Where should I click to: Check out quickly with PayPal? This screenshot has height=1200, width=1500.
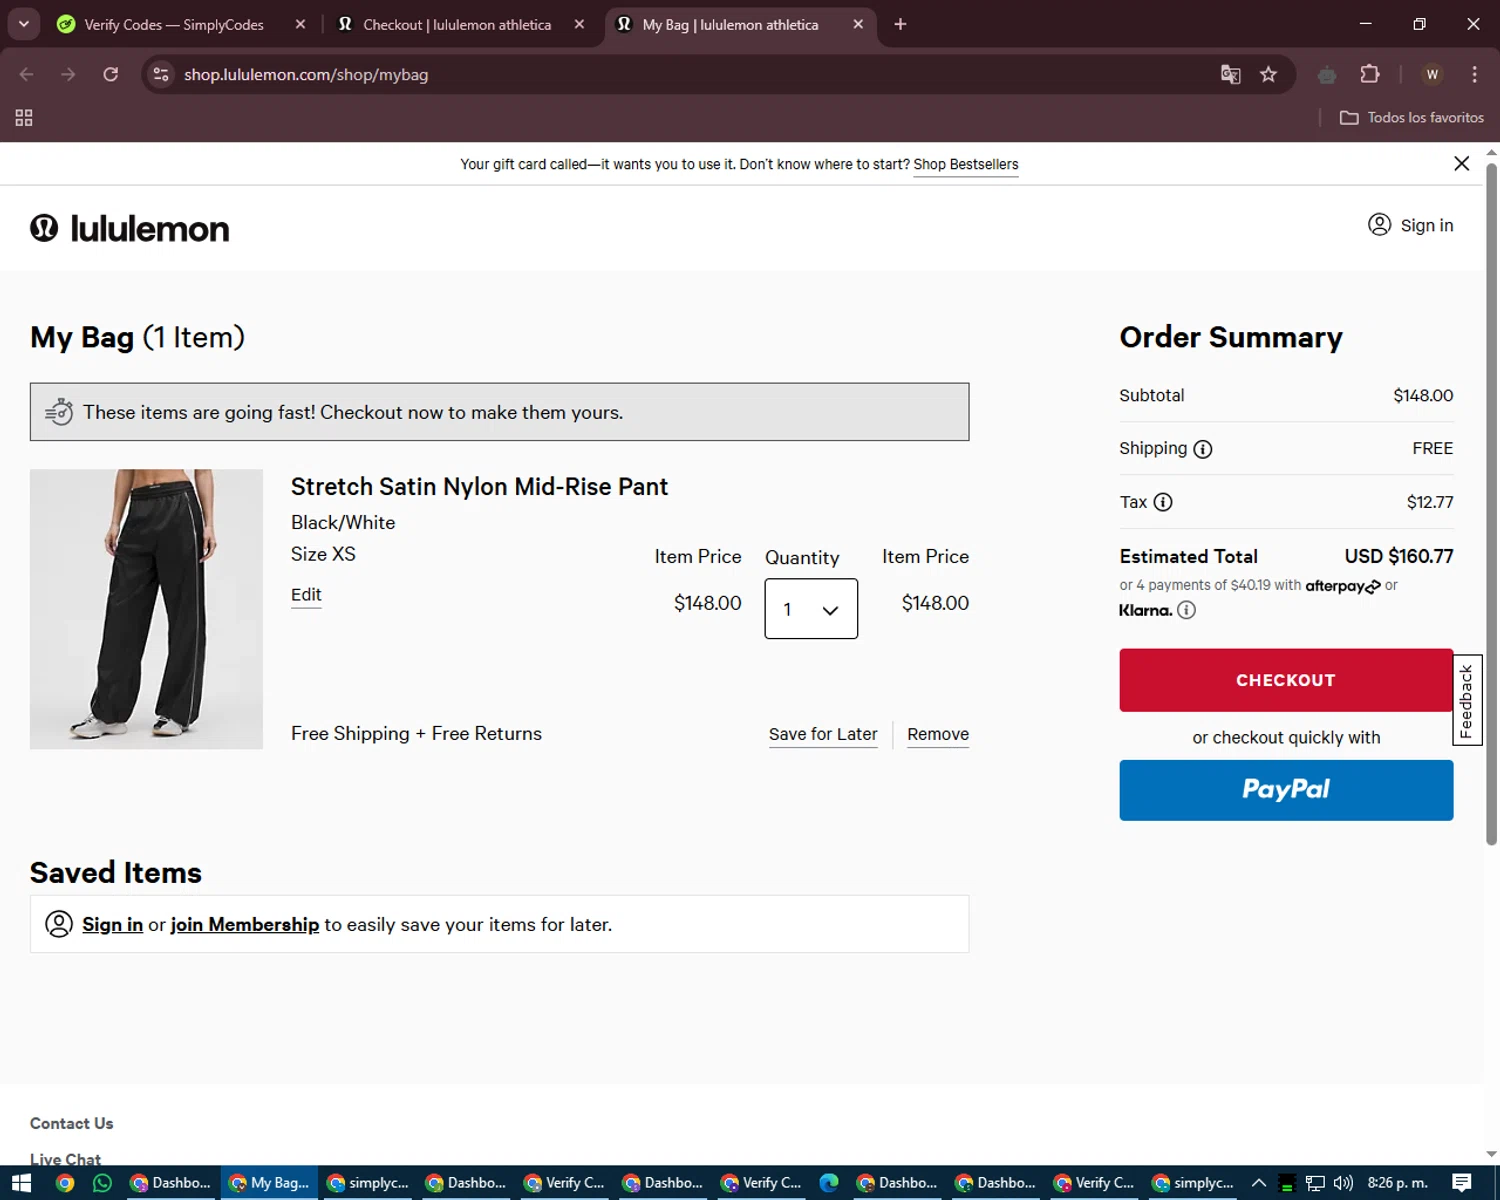click(1286, 790)
